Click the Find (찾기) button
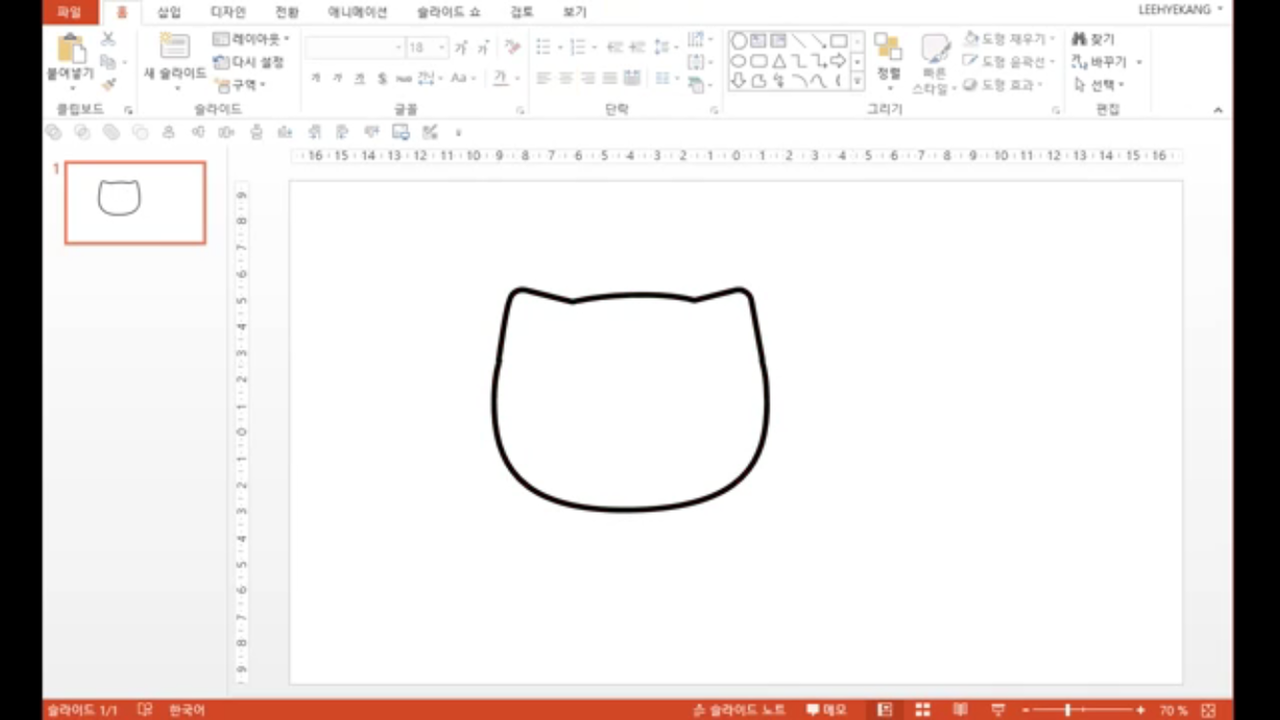 click(x=1093, y=39)
